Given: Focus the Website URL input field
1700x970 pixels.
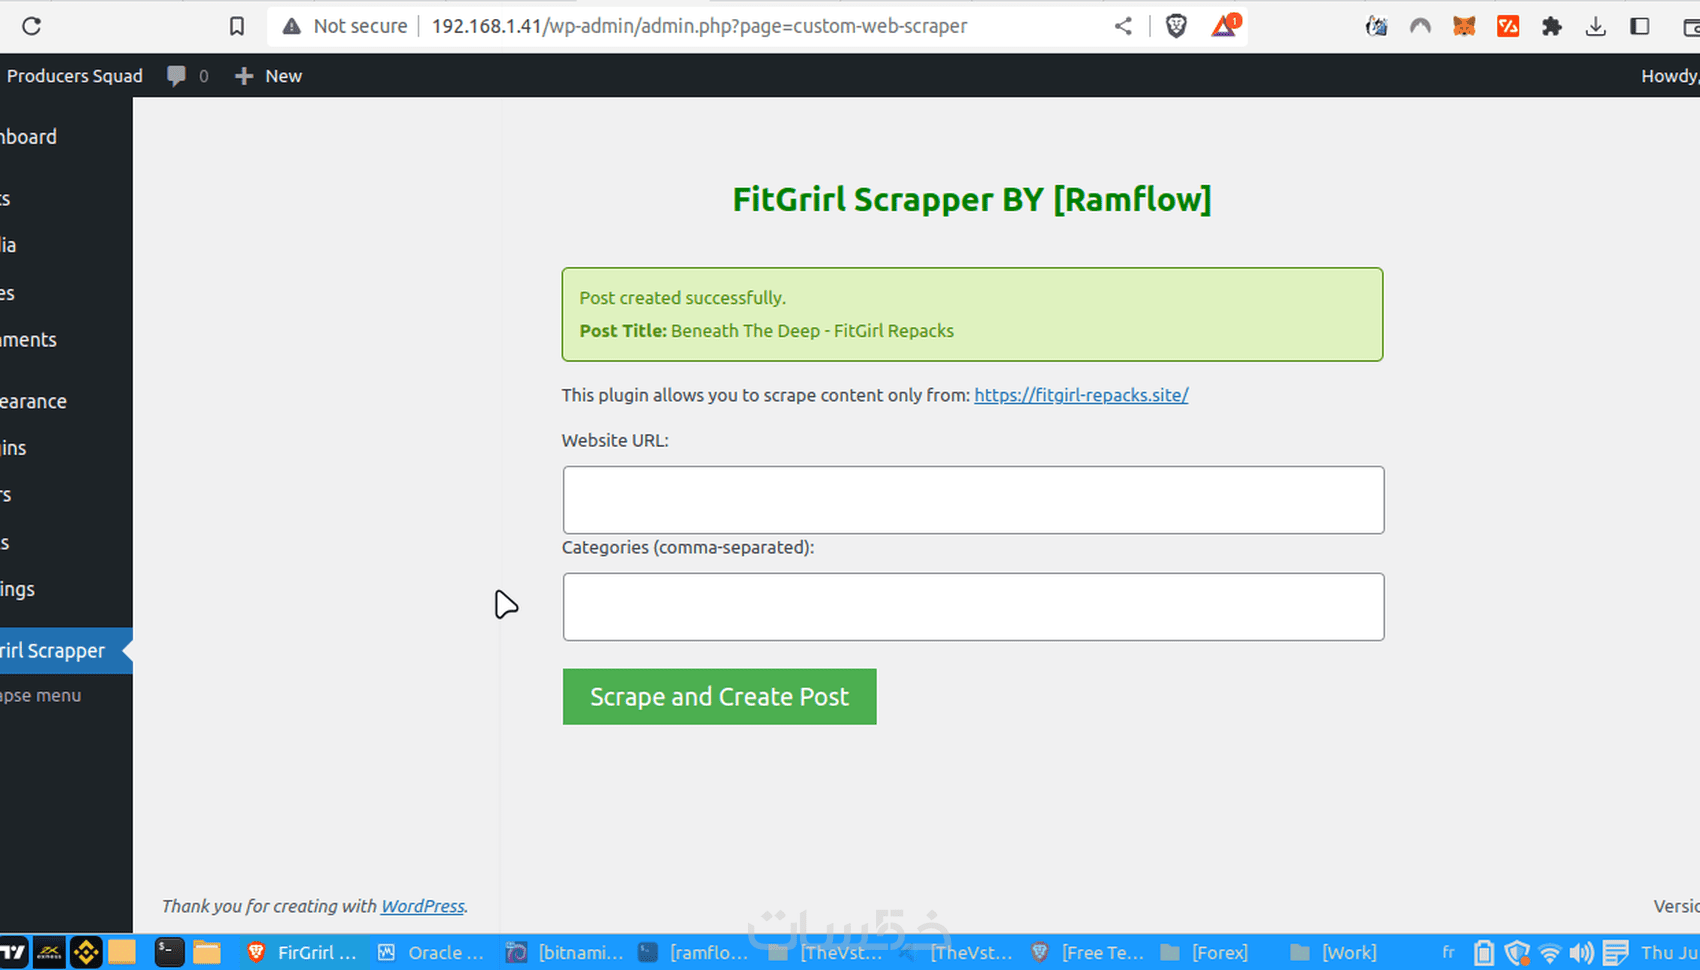Looking at the screenshot, I should point(973,500).
